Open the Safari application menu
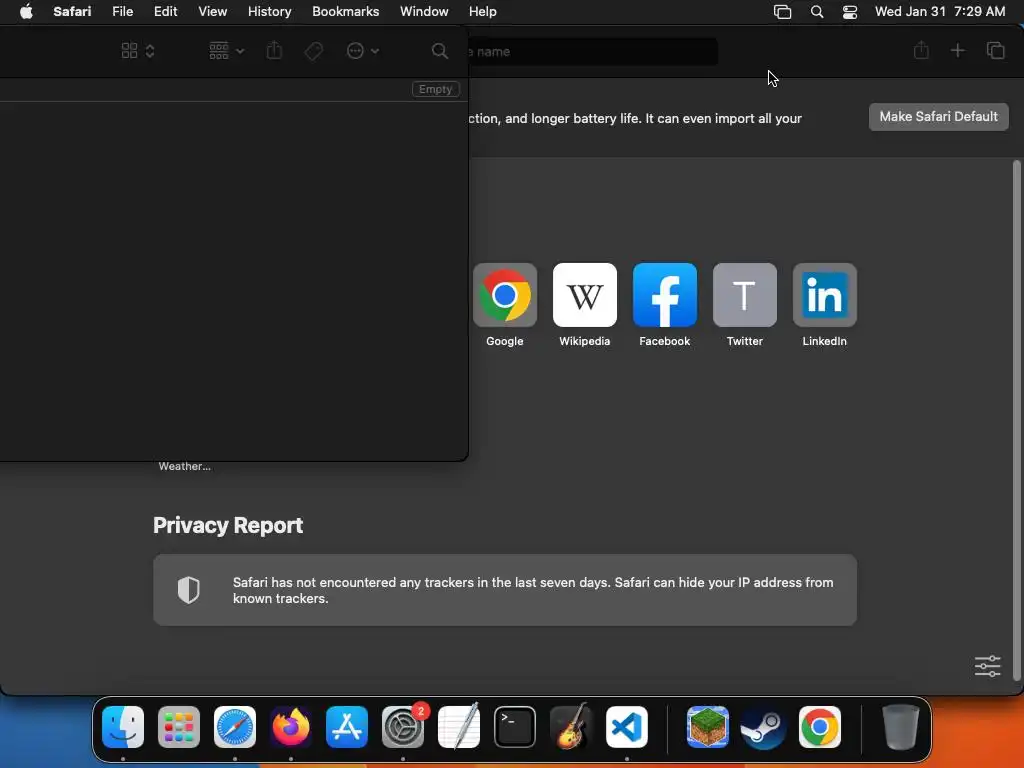 pyautogui.click(x=72, y=11)
